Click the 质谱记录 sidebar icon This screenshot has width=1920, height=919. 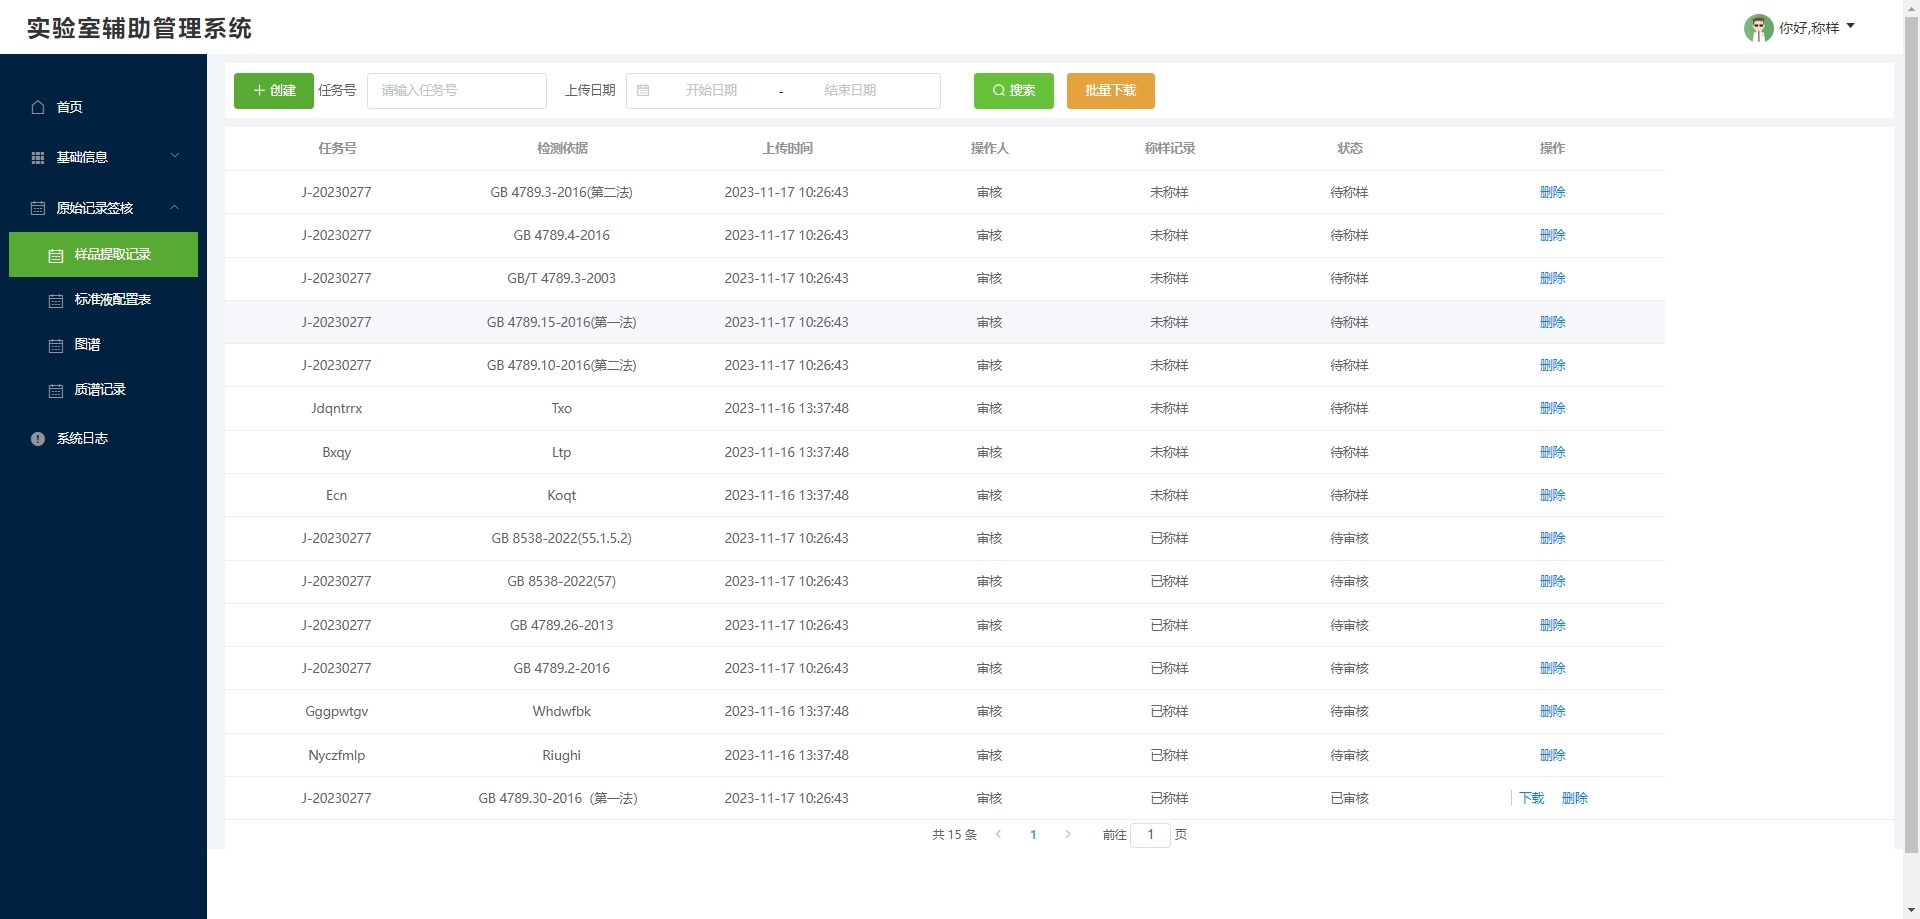(x=56, y=390)
